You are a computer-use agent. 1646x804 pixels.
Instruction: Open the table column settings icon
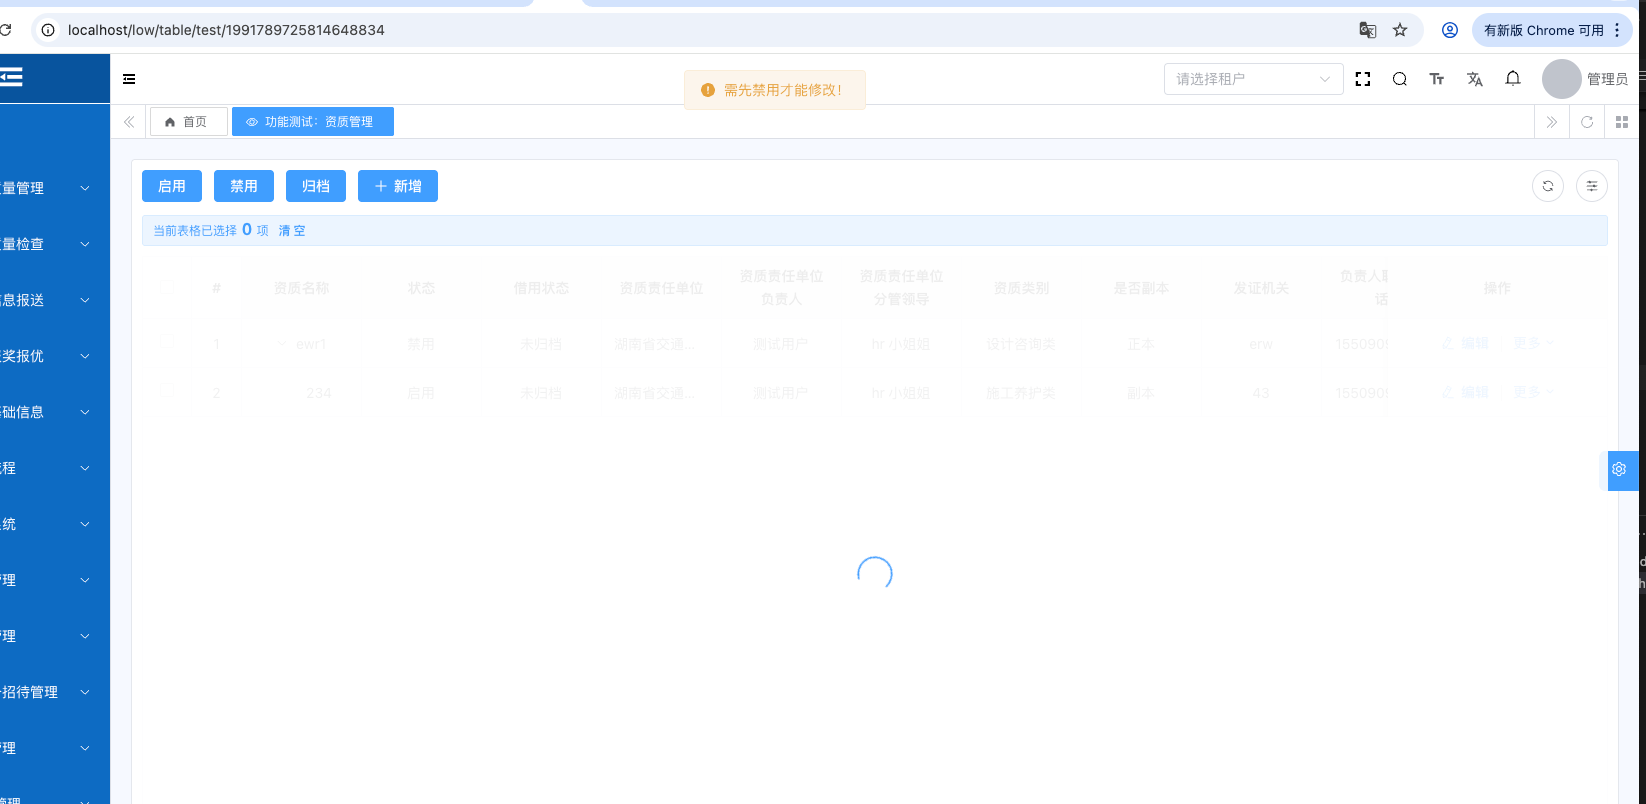(x=1592, y=186)
